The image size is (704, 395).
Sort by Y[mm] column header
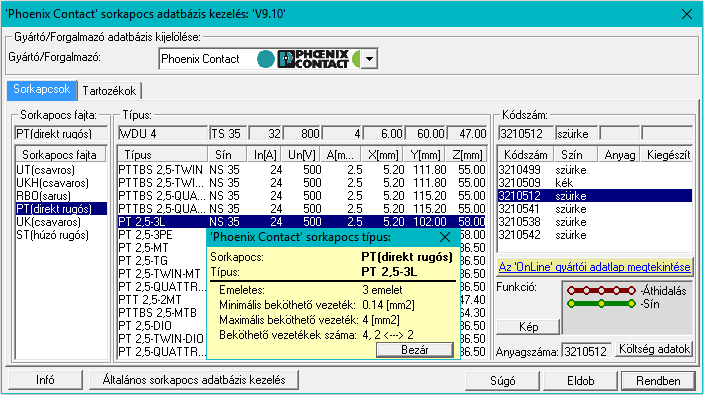click(x=425, y=154)
